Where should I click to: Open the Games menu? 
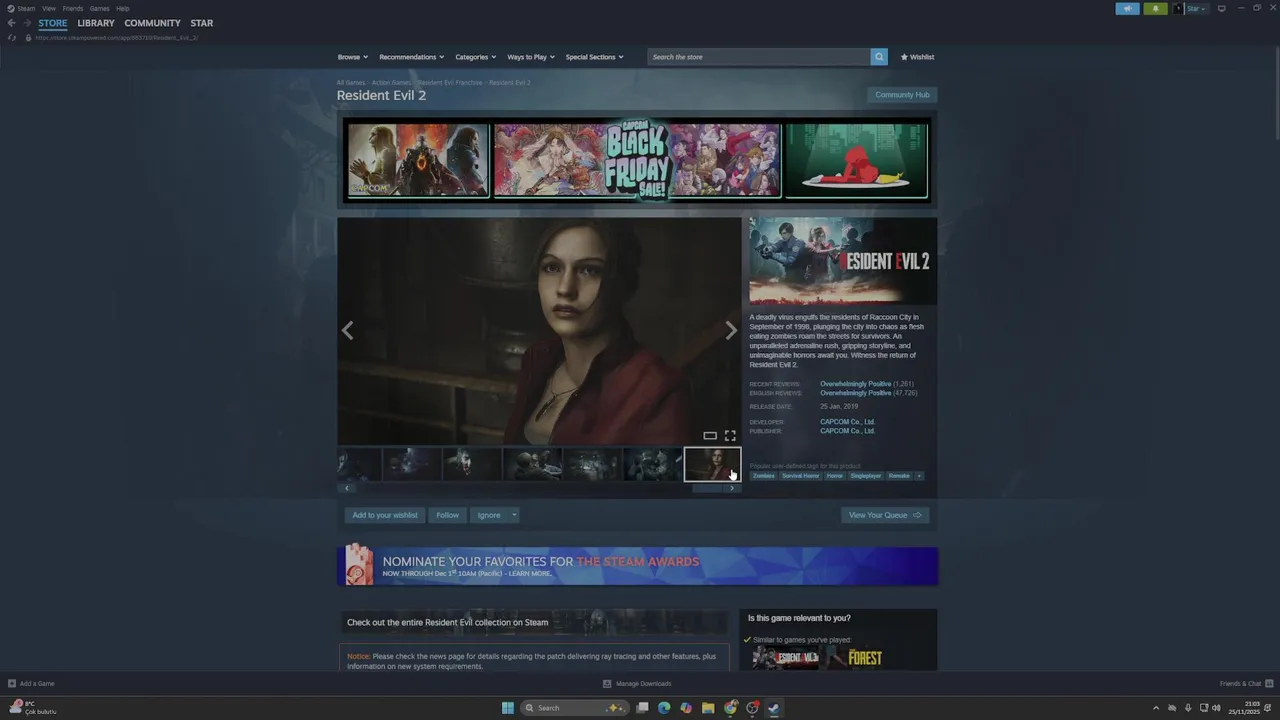coord(100,8)
